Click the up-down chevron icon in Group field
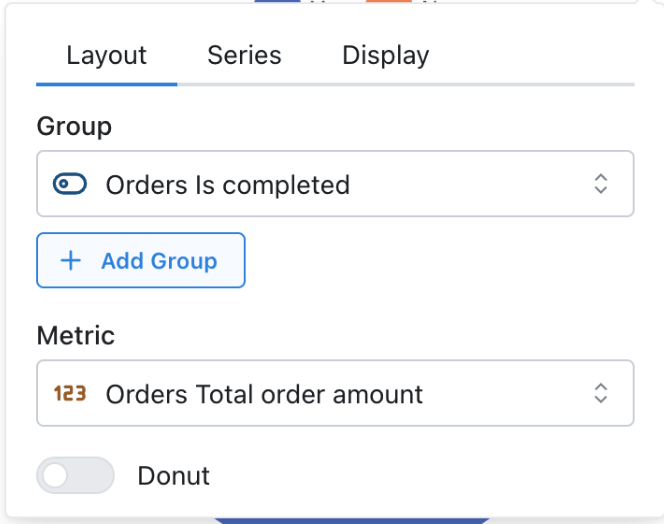 (x=600, y=184)
